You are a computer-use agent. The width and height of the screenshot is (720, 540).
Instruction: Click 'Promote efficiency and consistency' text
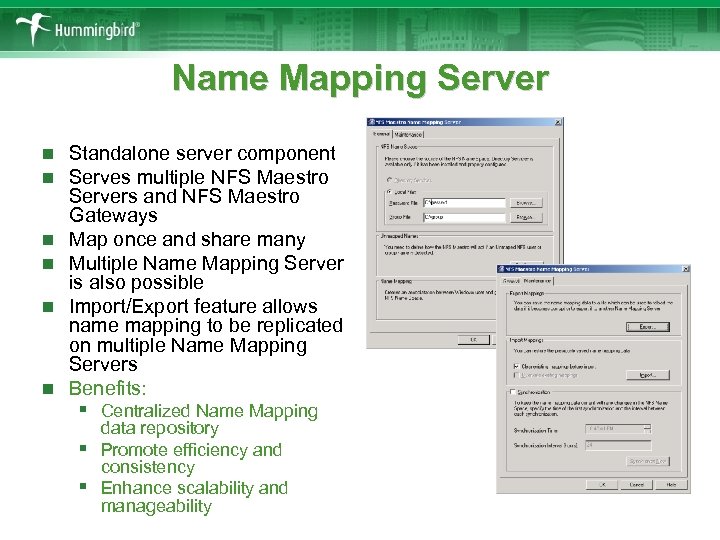coord(191,458)
